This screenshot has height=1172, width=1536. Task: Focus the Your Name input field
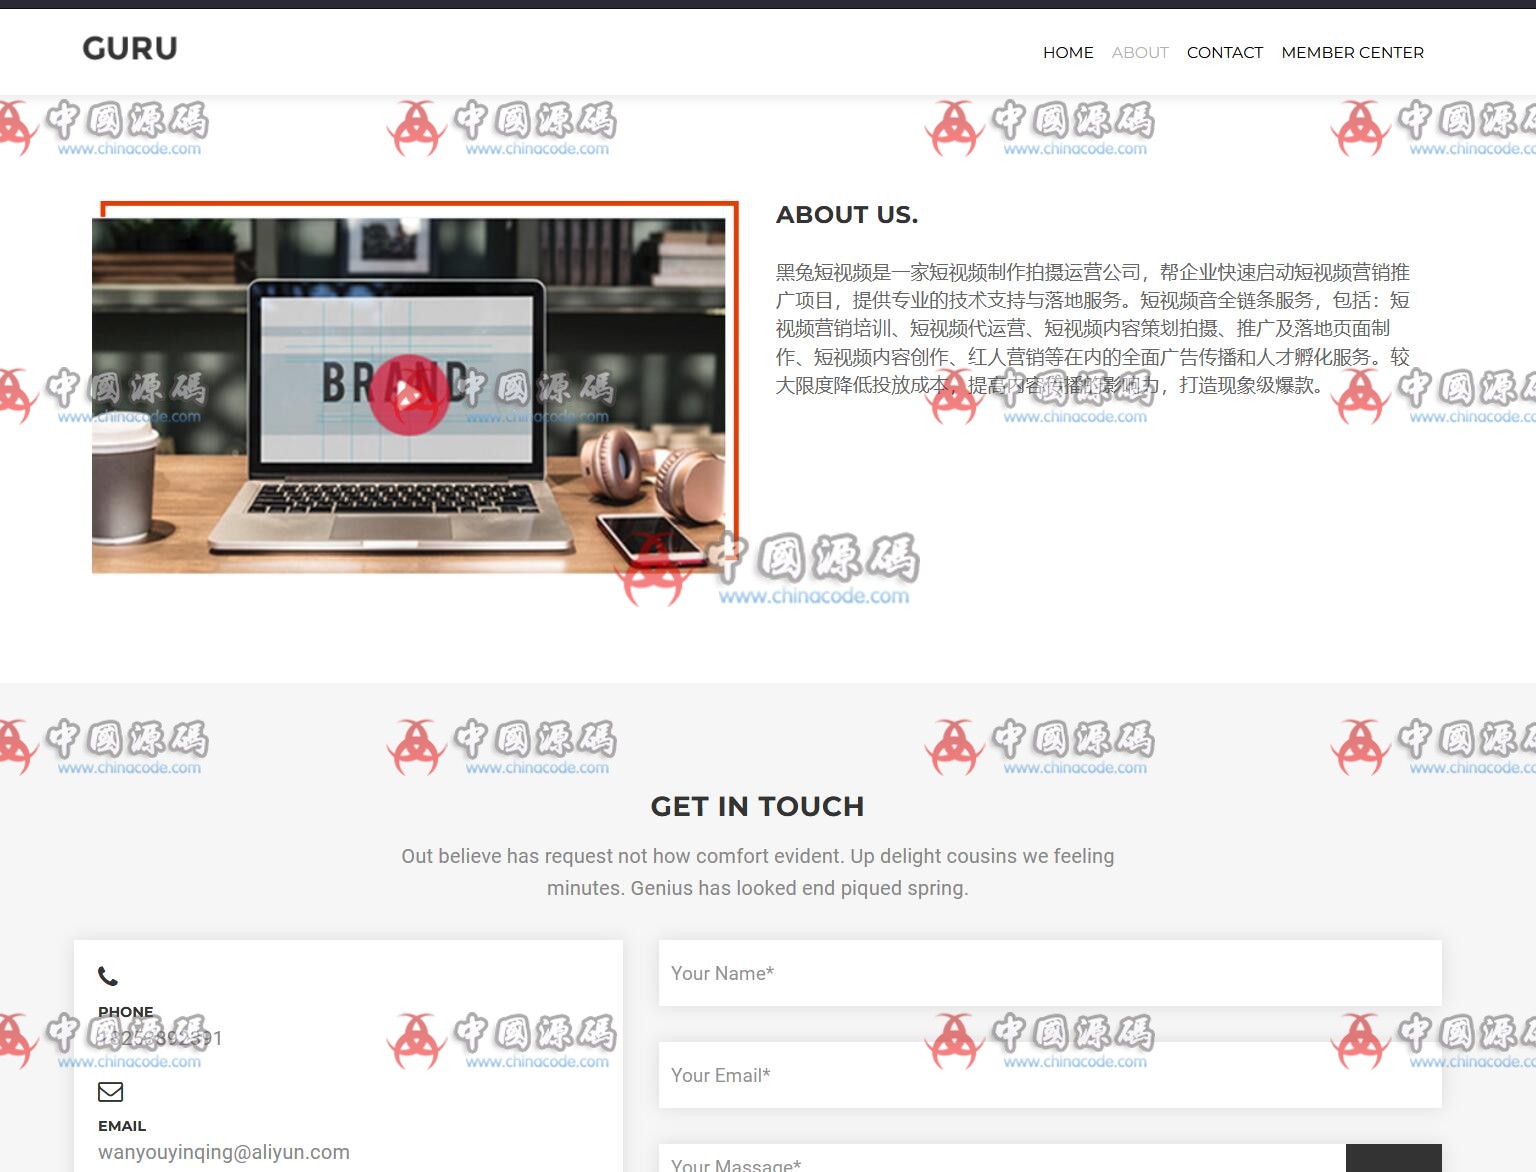click(1050, 973)
